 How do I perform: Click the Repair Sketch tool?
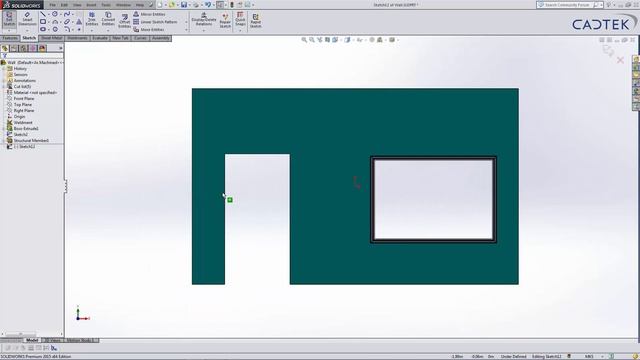click(x=225, y=21)
